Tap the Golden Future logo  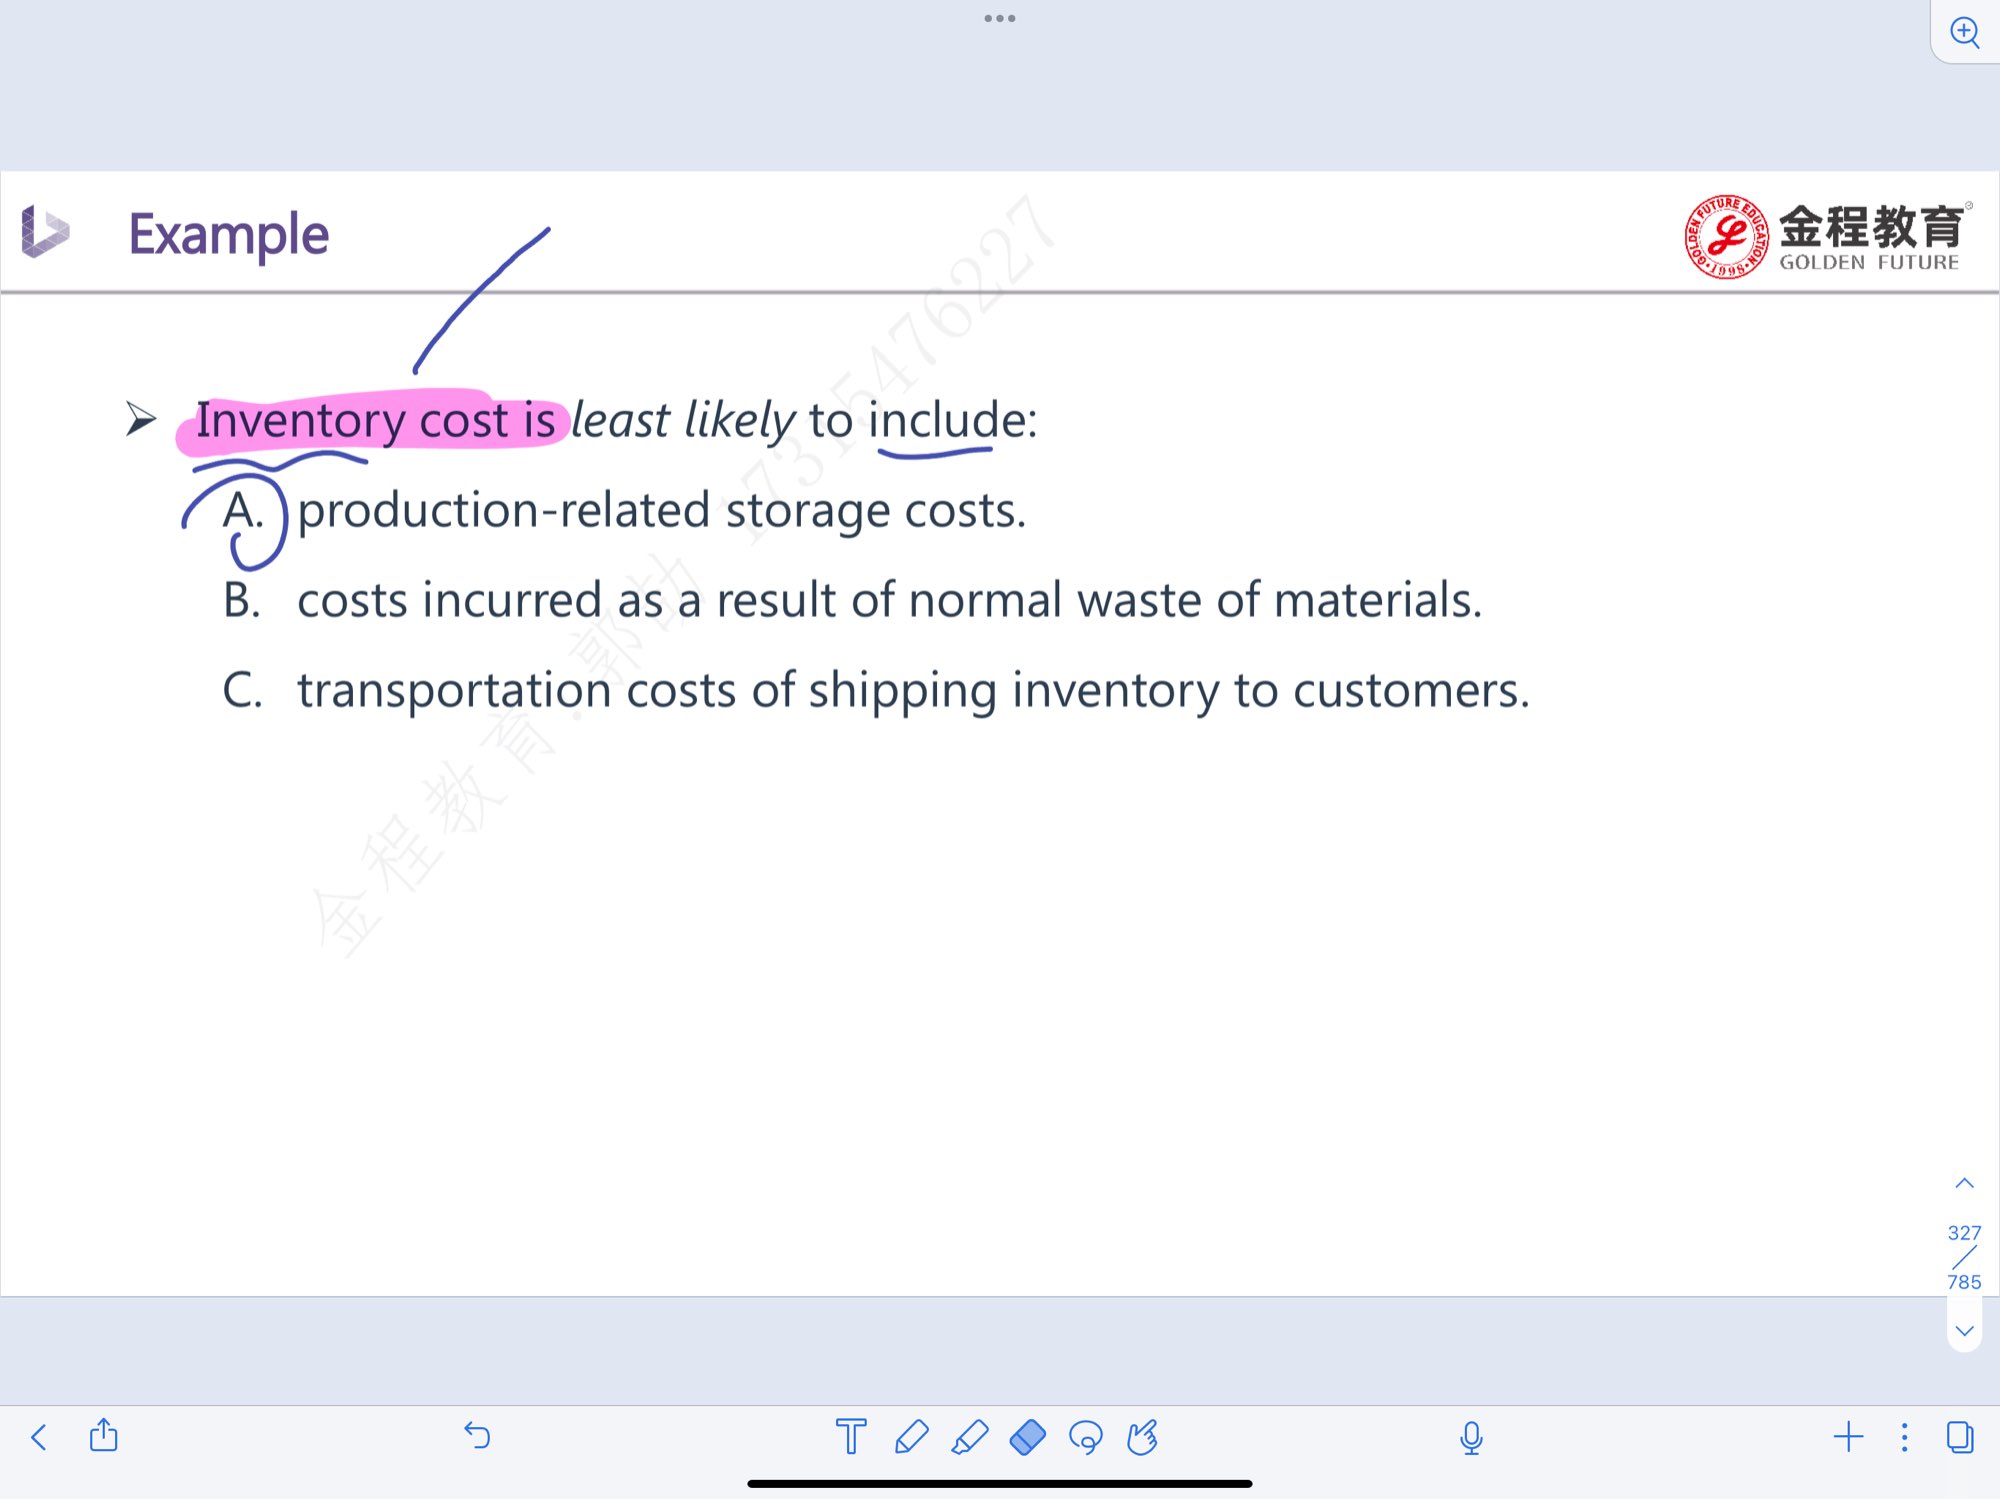click(1827, 236)
